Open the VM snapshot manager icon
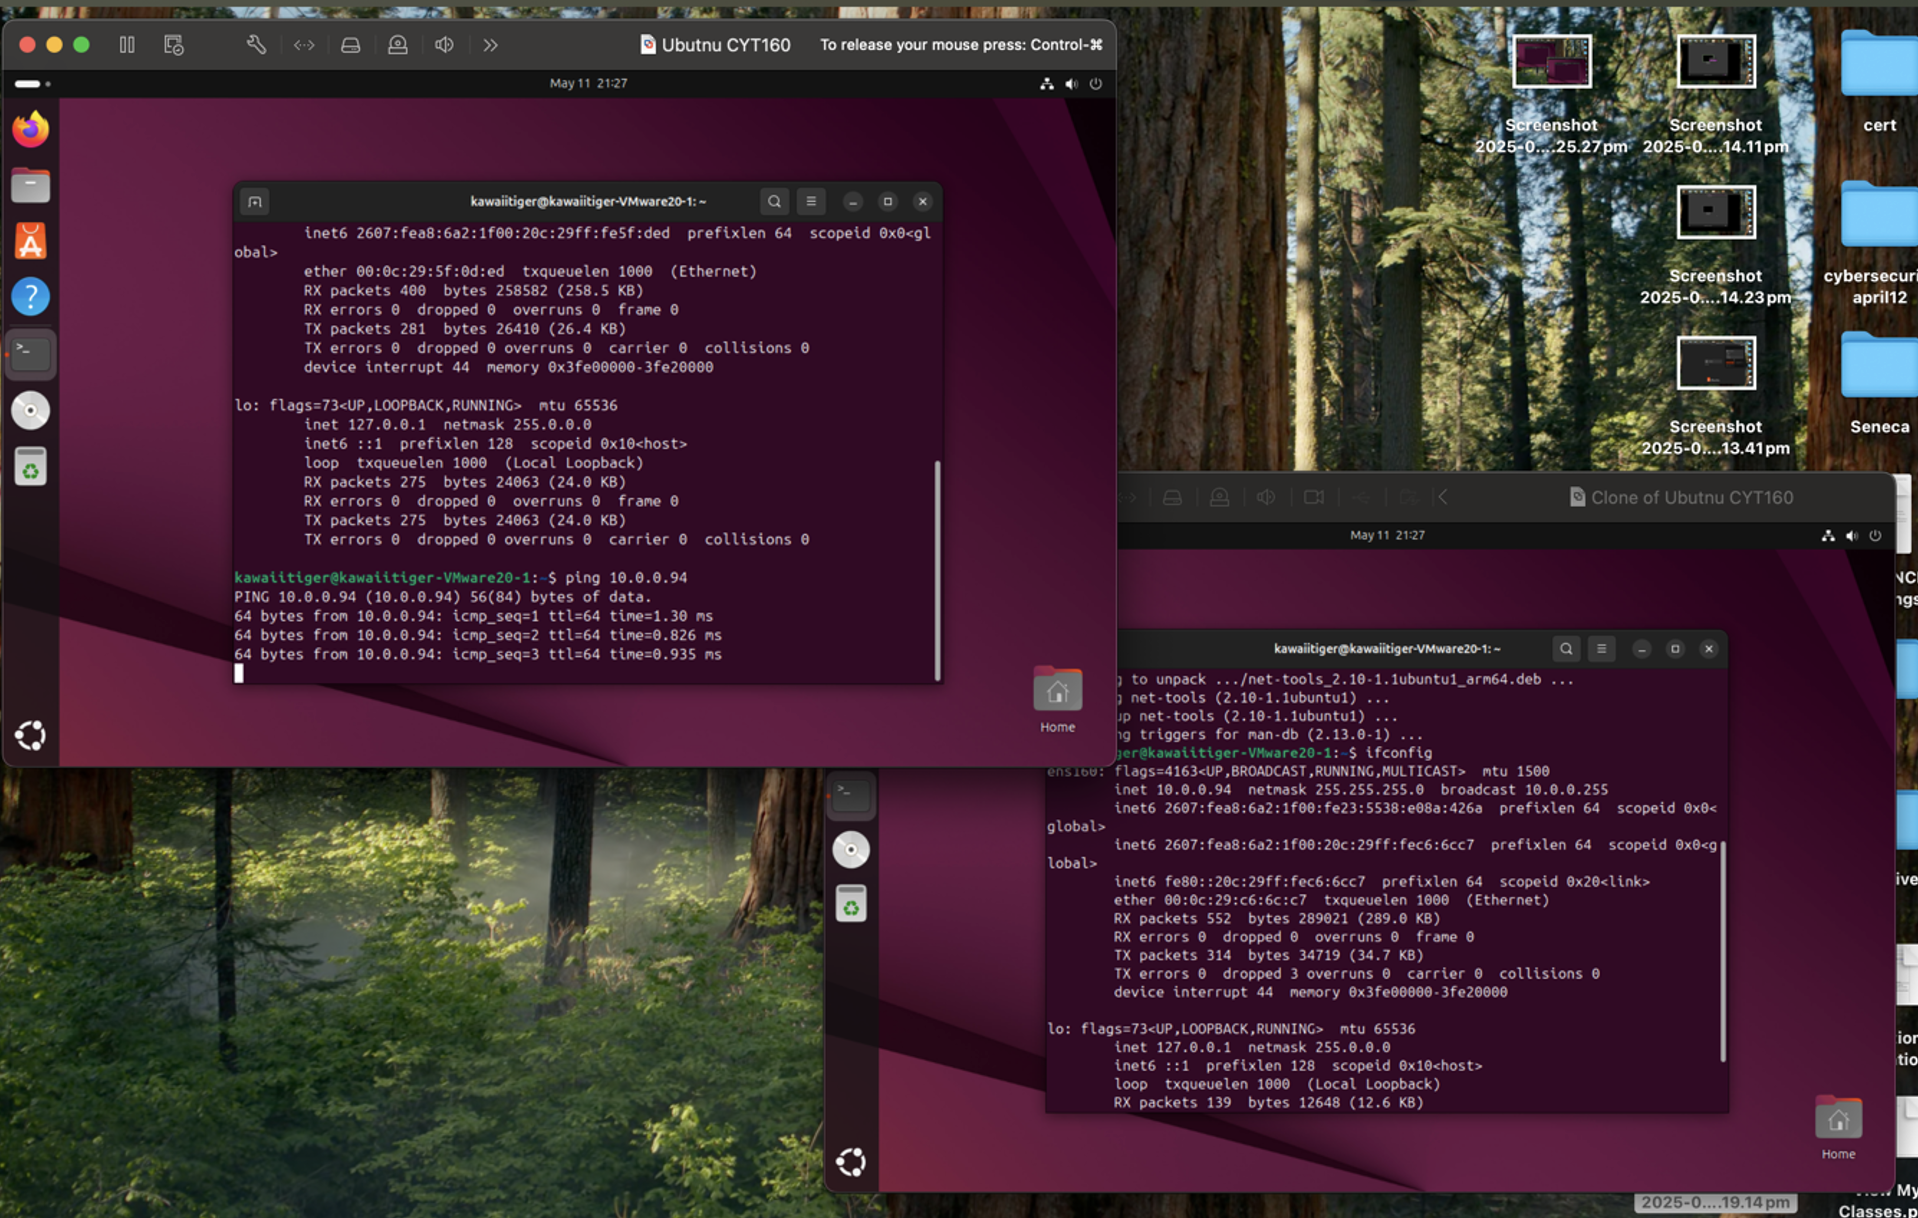This screenshot has width=1918, height=1218. click(x=174, y=45)
